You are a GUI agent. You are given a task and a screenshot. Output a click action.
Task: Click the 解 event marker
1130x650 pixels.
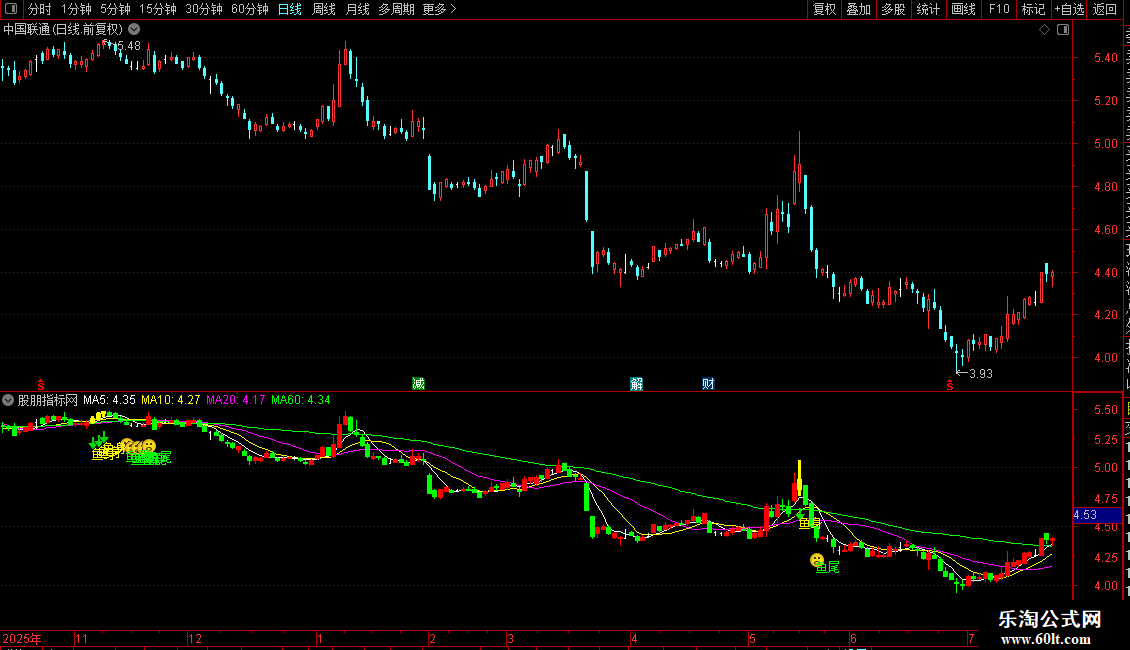pyautogui.click(x=636, y=383)
